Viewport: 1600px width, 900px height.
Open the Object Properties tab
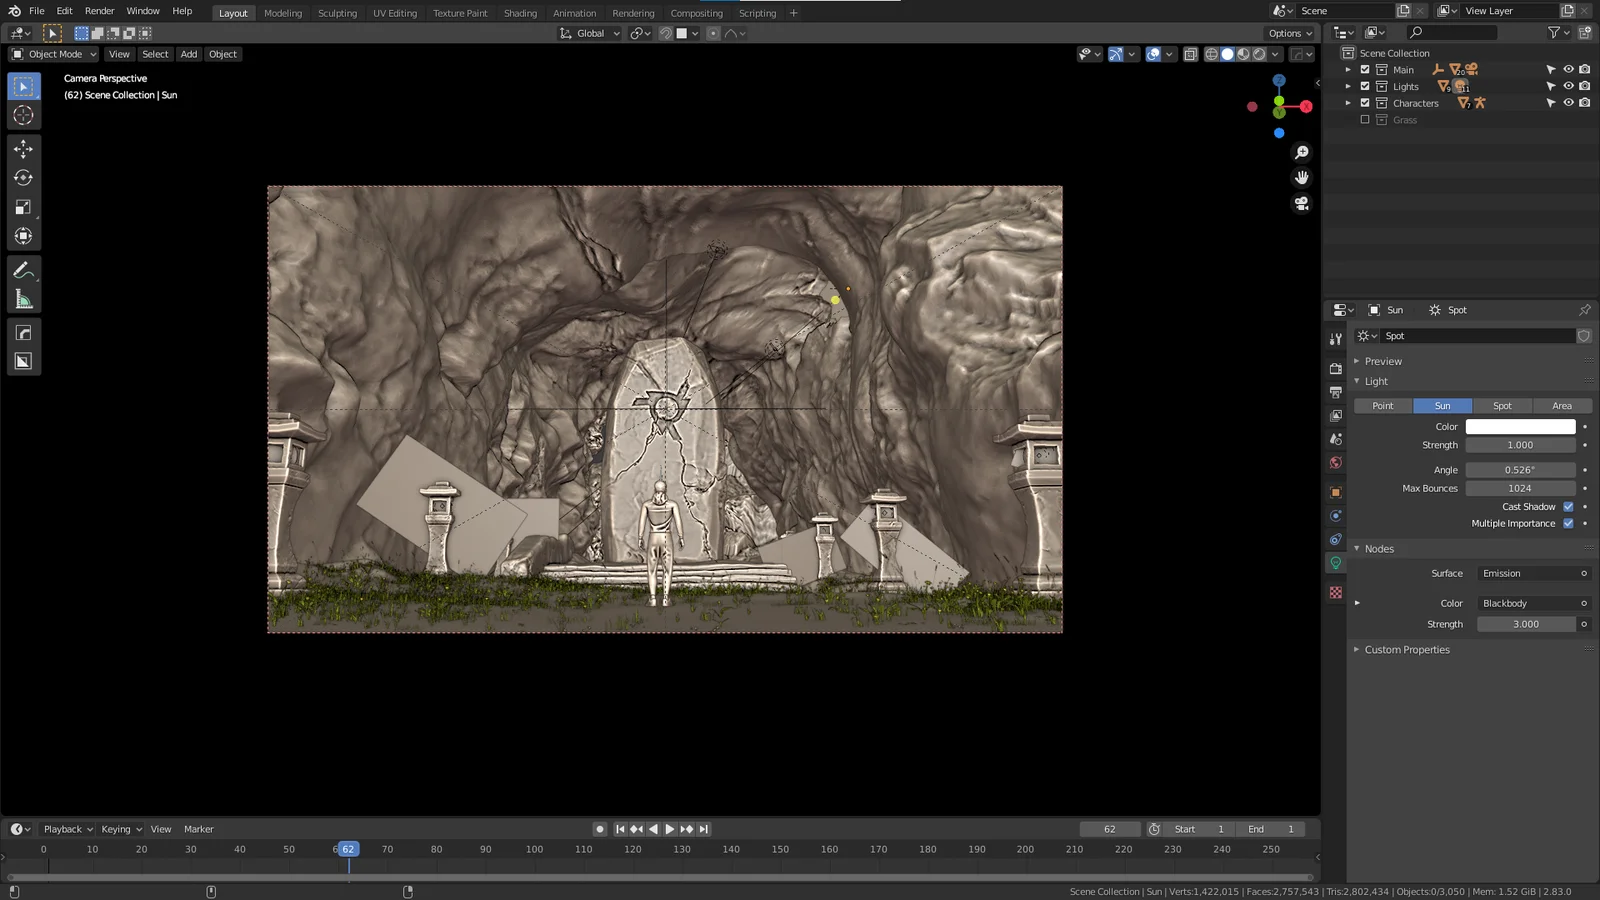[1335, 491]
